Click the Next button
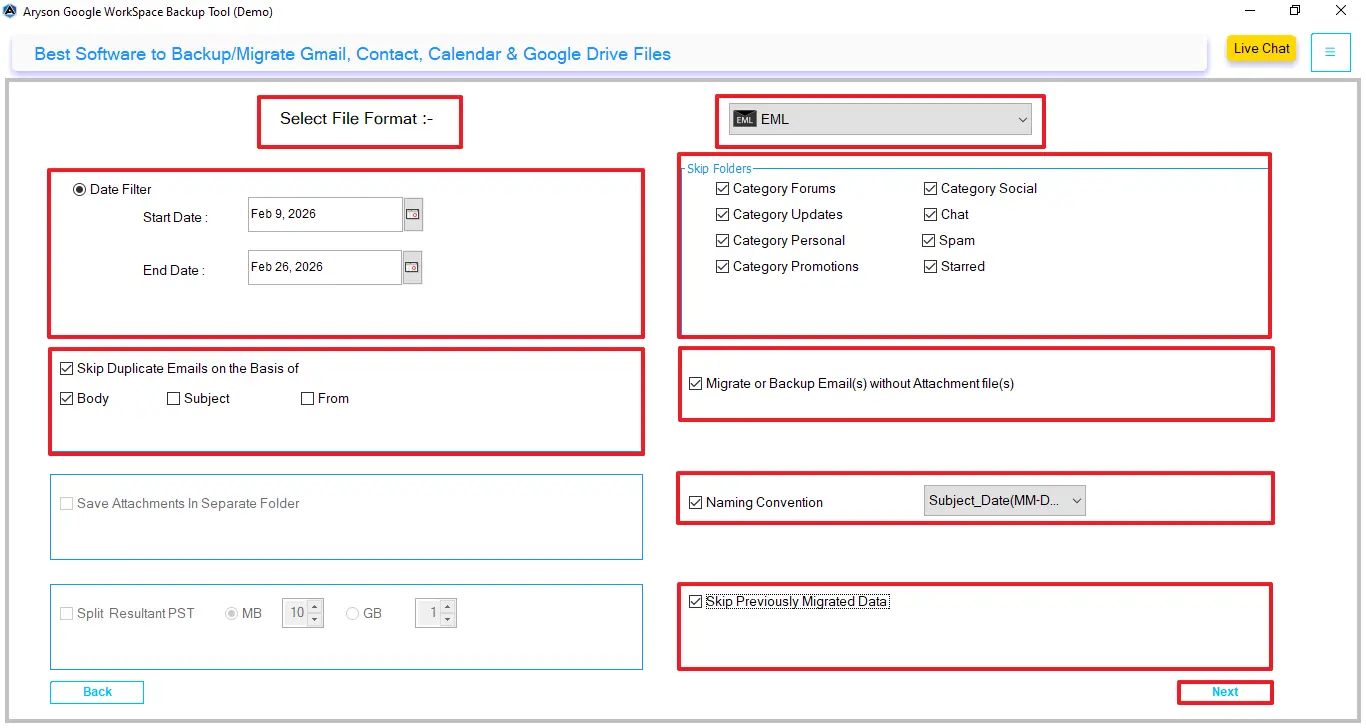 coord(1225,692)
